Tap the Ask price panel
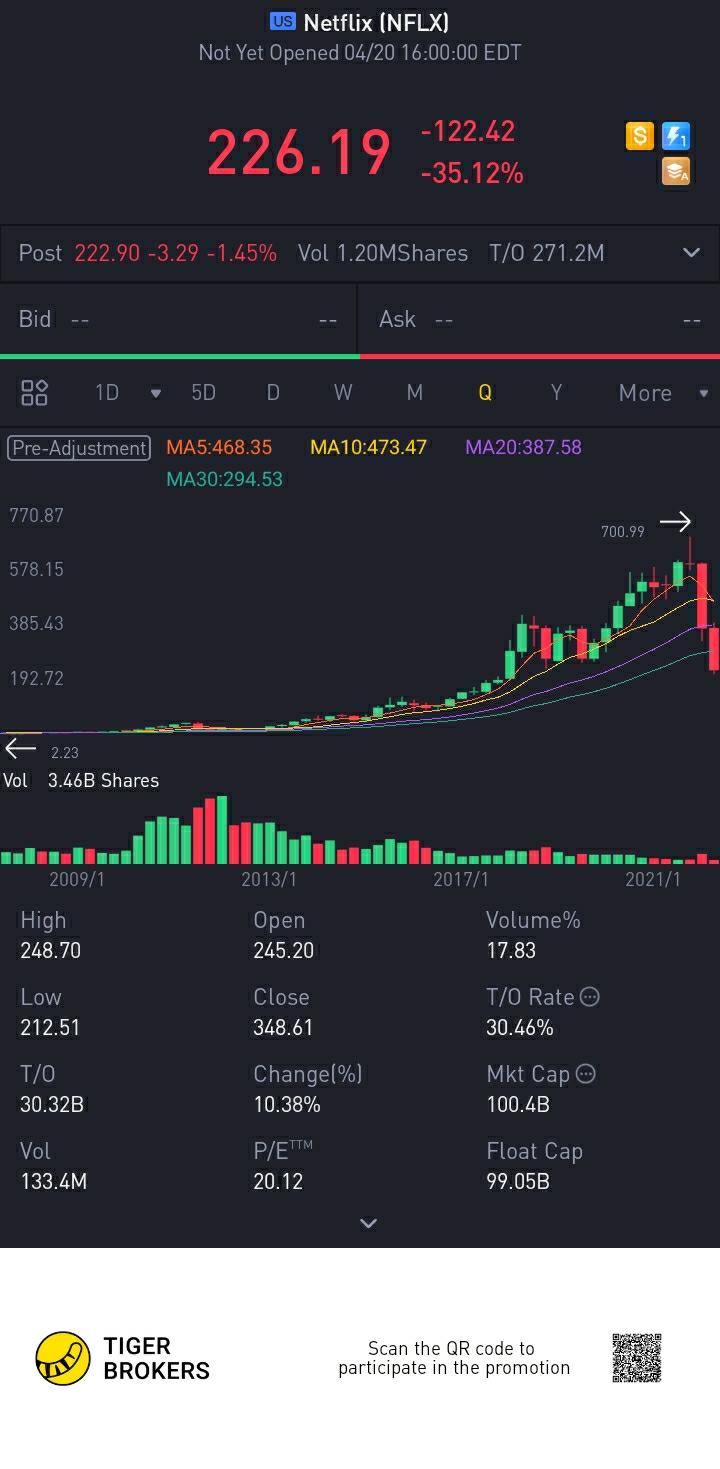This screenshot has height=1469, width=720. [x=540, y=320]
